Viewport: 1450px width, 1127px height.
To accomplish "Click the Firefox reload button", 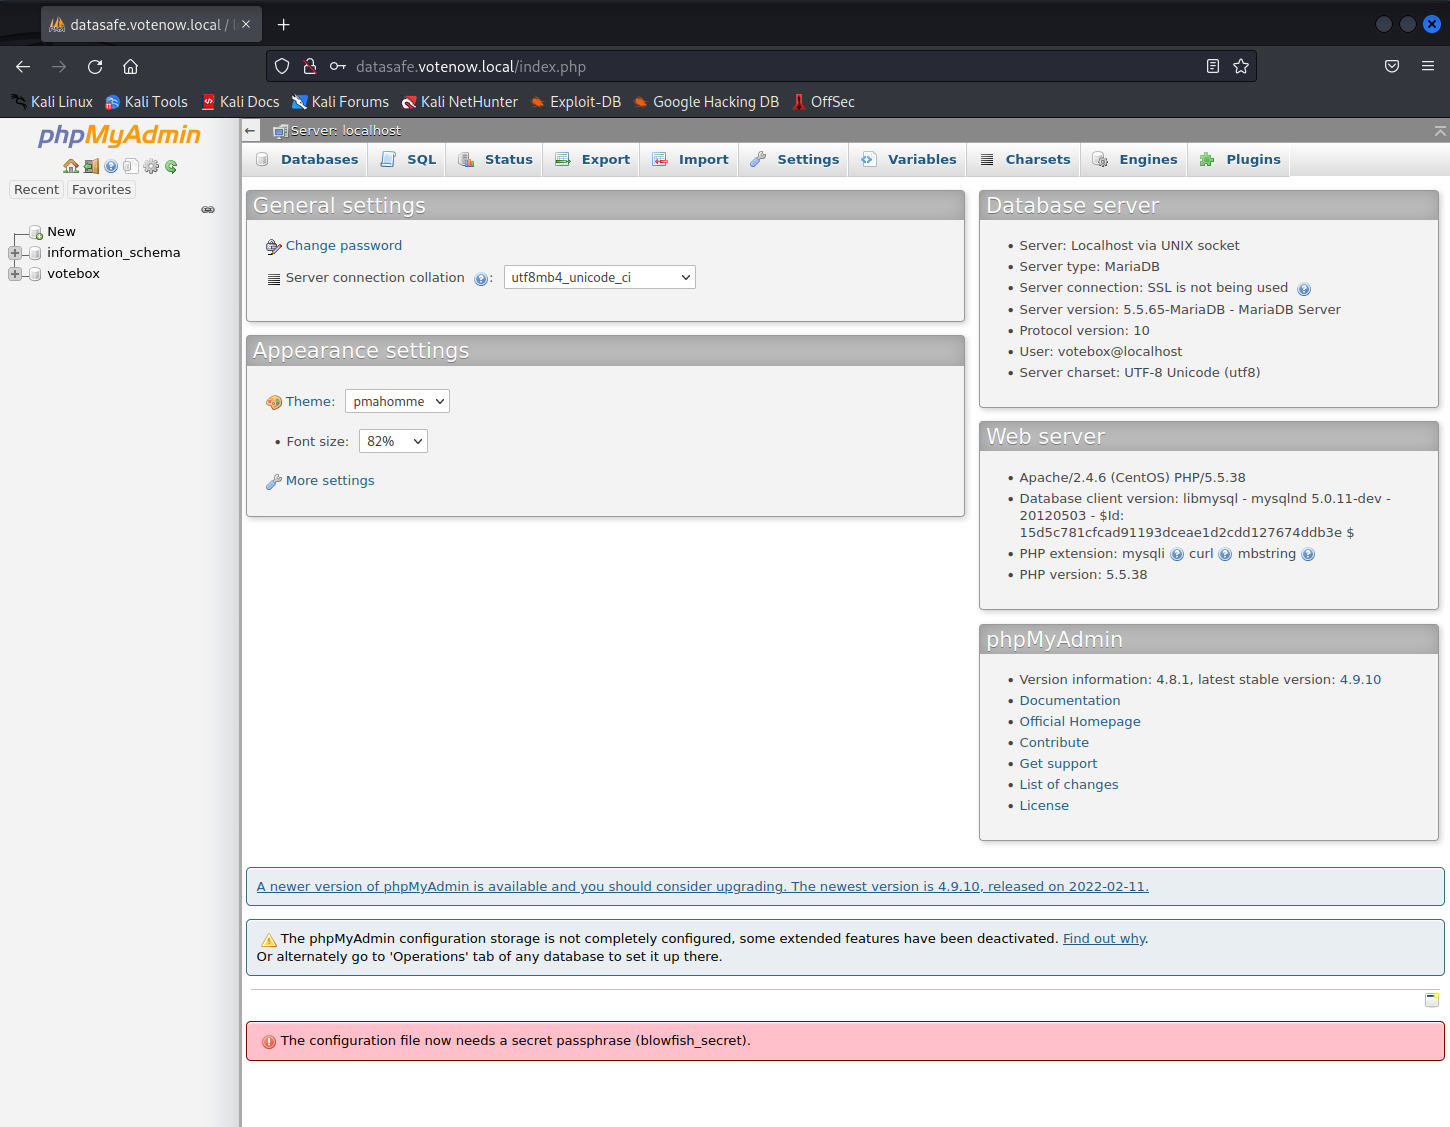I will pyautogui.click(x=95, y=67).
